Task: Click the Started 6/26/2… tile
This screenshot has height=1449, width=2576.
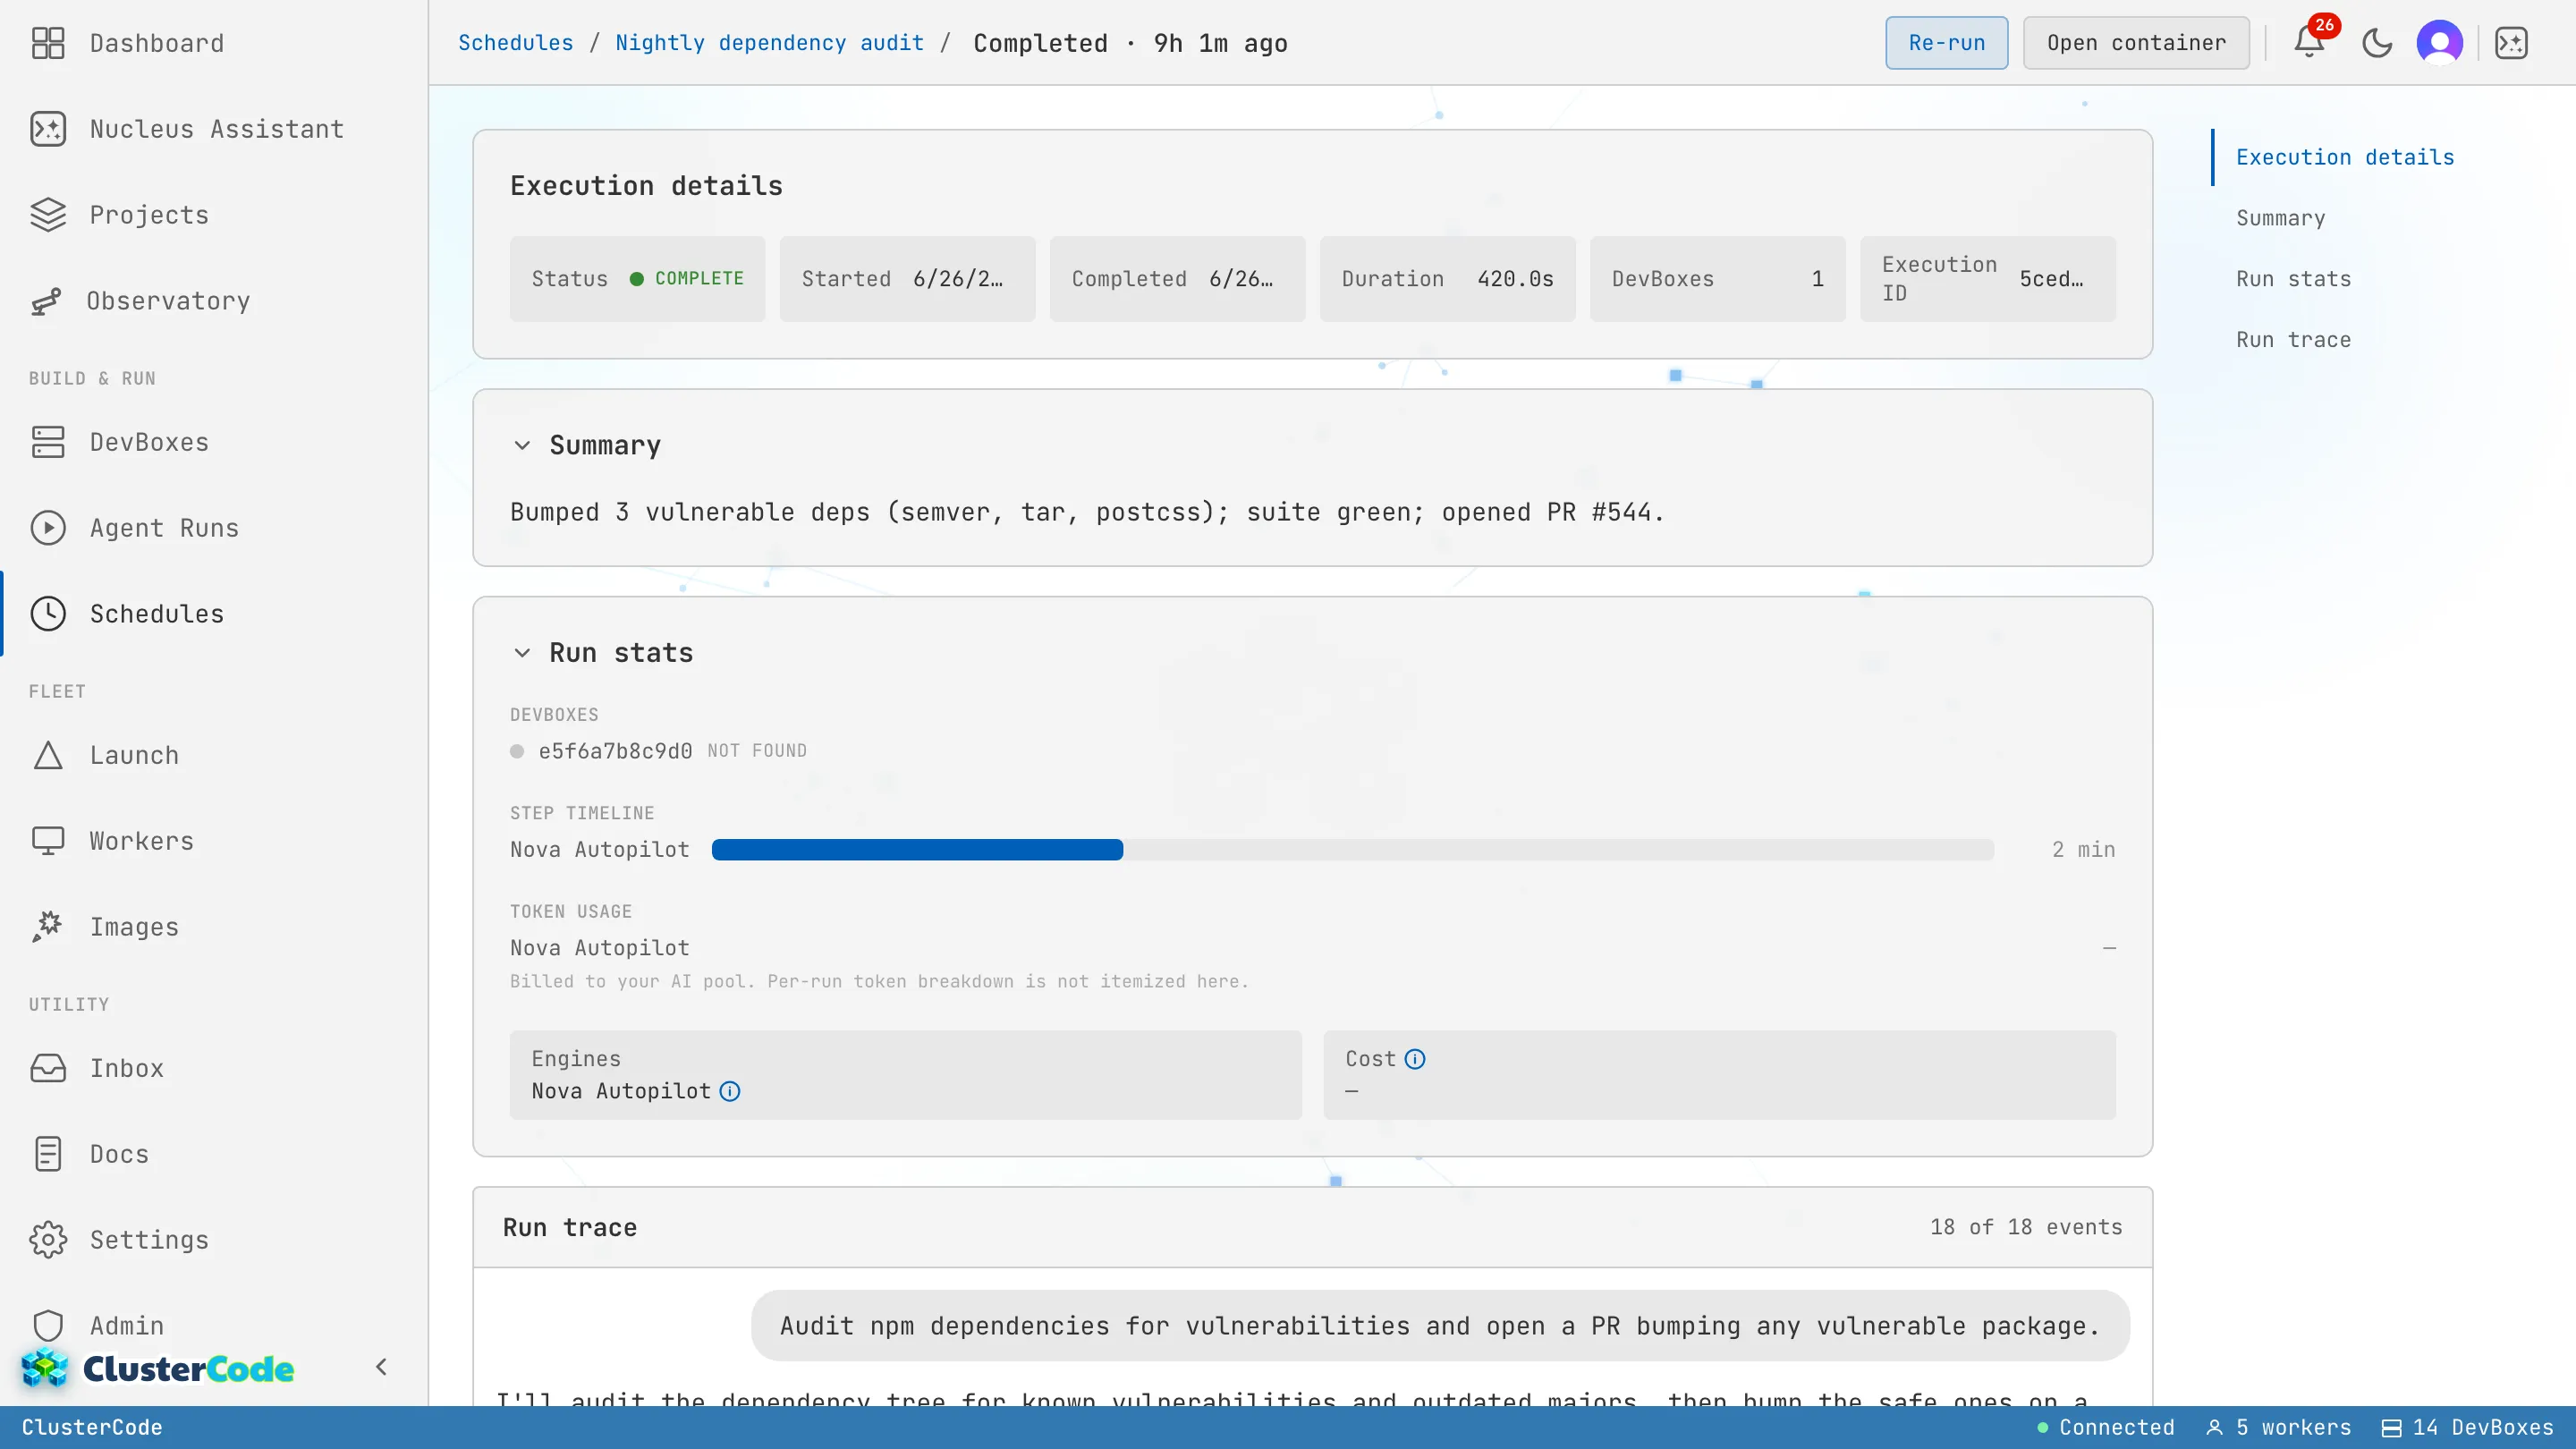Action: point(907,279)
